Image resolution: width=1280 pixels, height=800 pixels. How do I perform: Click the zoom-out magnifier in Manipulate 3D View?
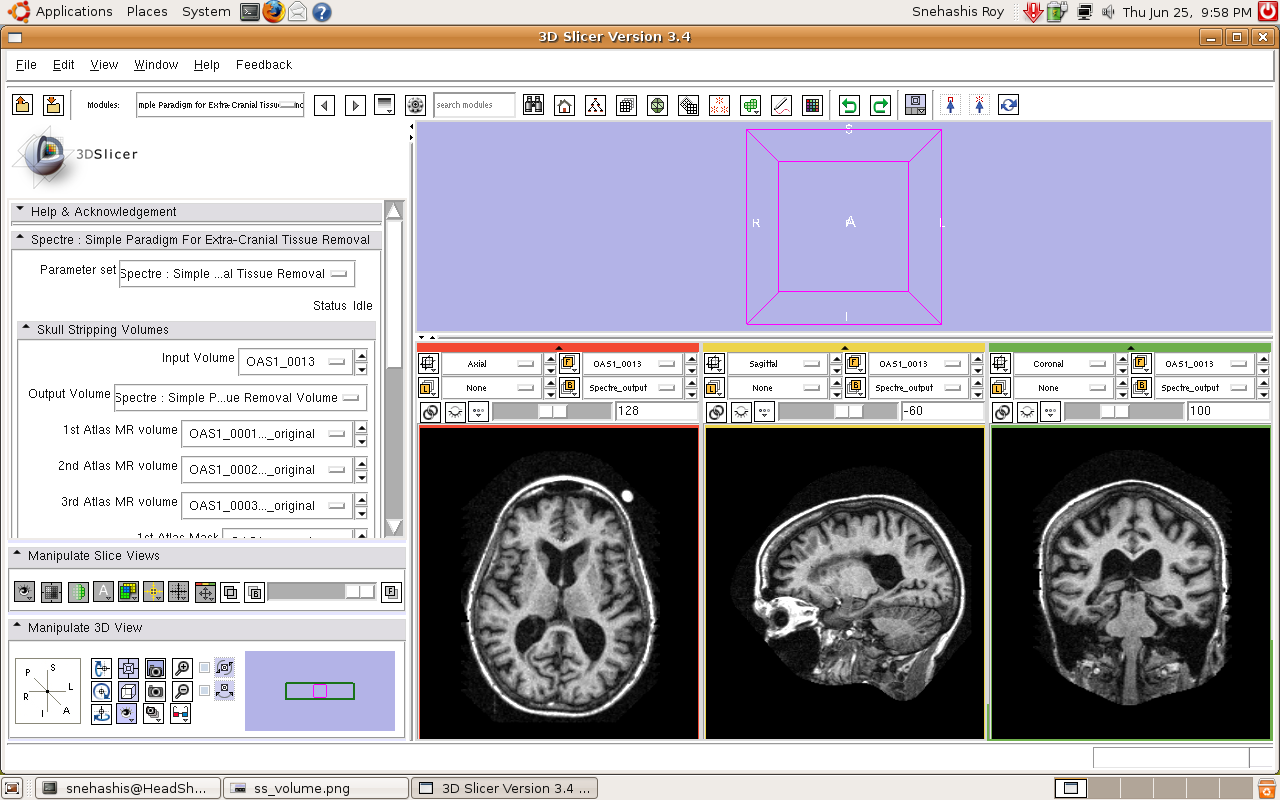tap(182, 691)
